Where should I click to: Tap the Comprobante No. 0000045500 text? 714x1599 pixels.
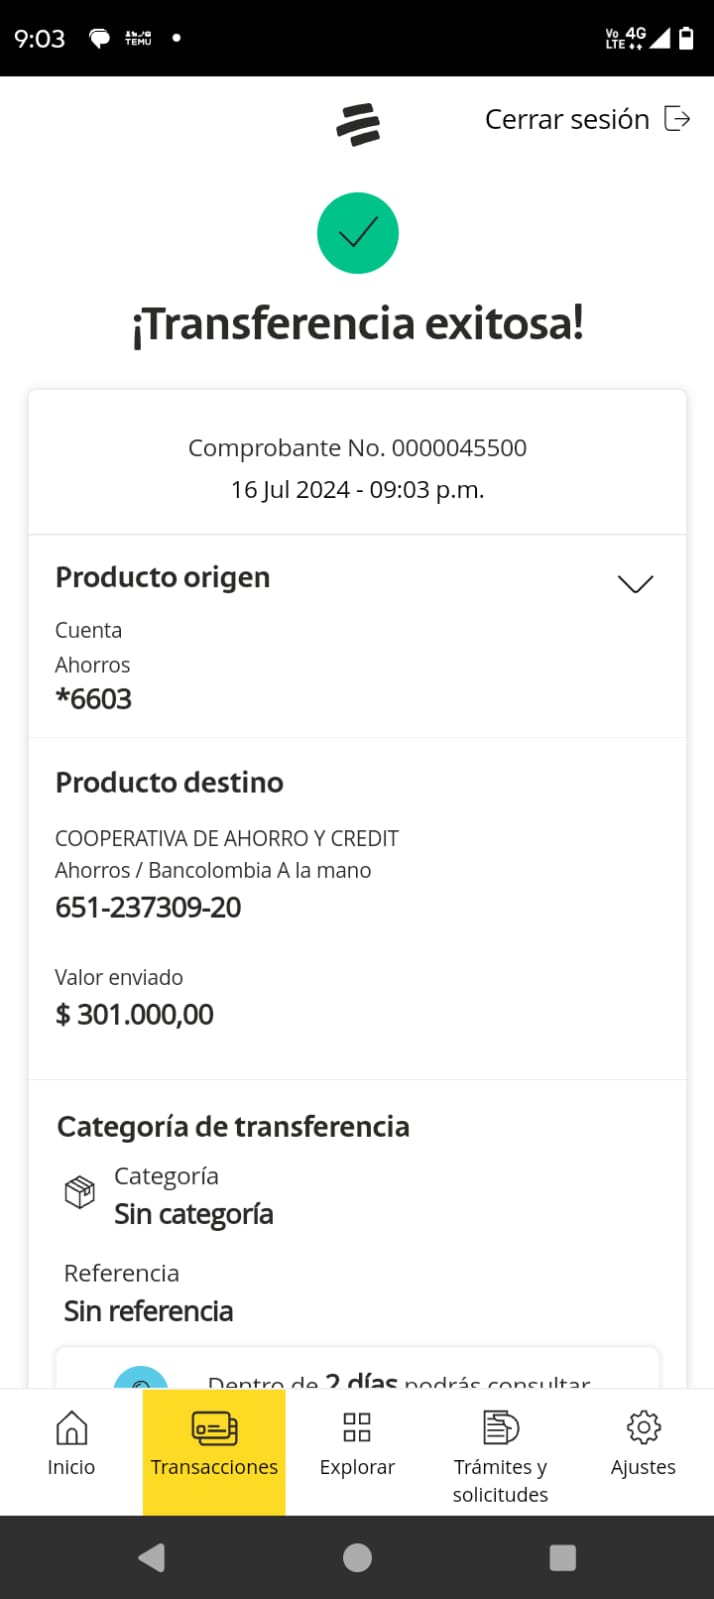pyautogui.click(x=357, y=448)
